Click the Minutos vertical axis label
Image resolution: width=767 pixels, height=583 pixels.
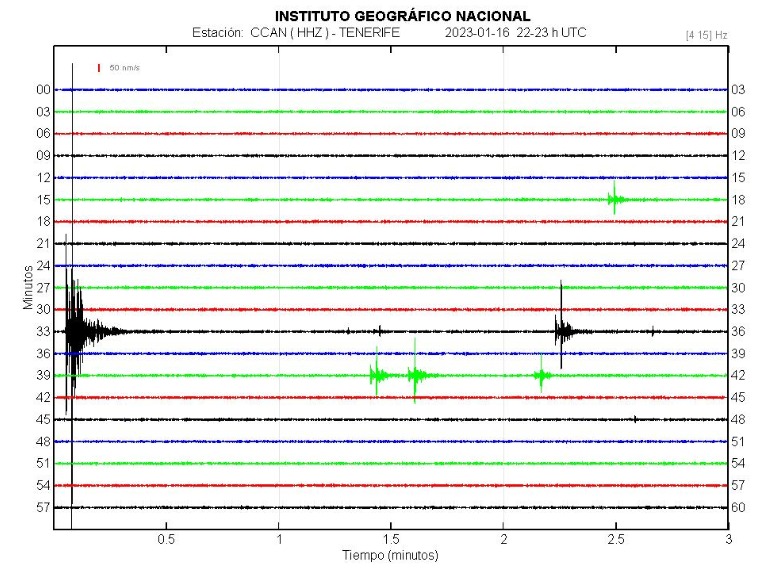point(29,287)
